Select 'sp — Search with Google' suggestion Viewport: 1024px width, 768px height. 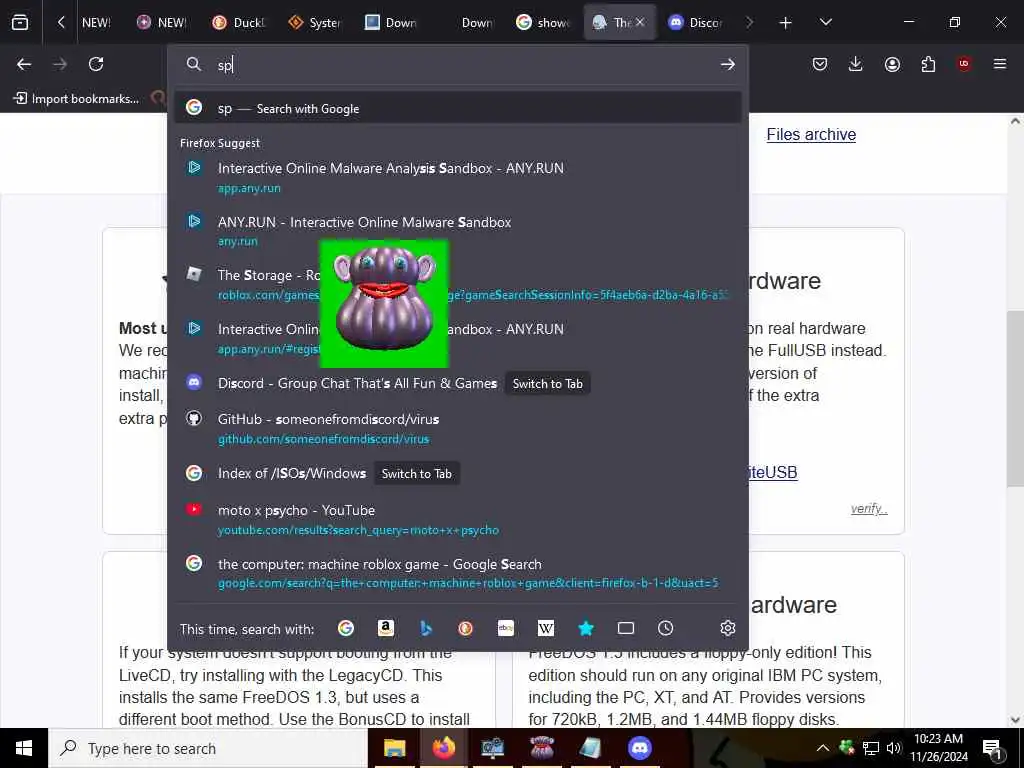pos(458,108)
